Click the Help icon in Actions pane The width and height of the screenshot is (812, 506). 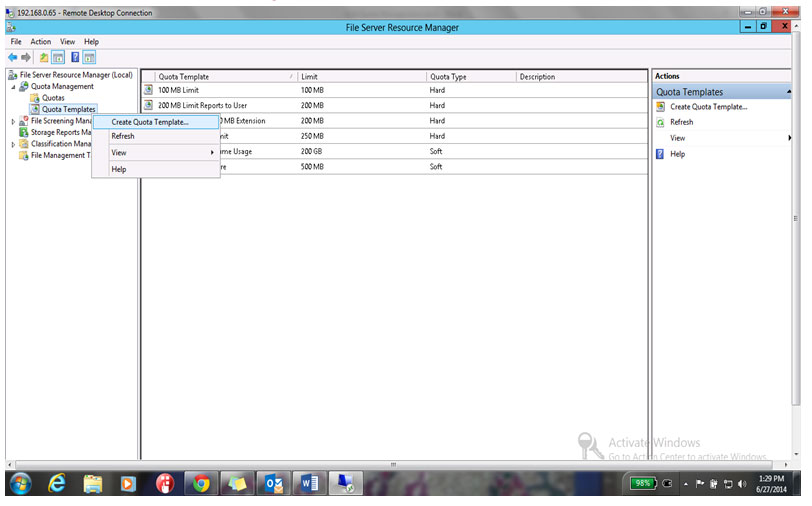(x=660, y=154)
